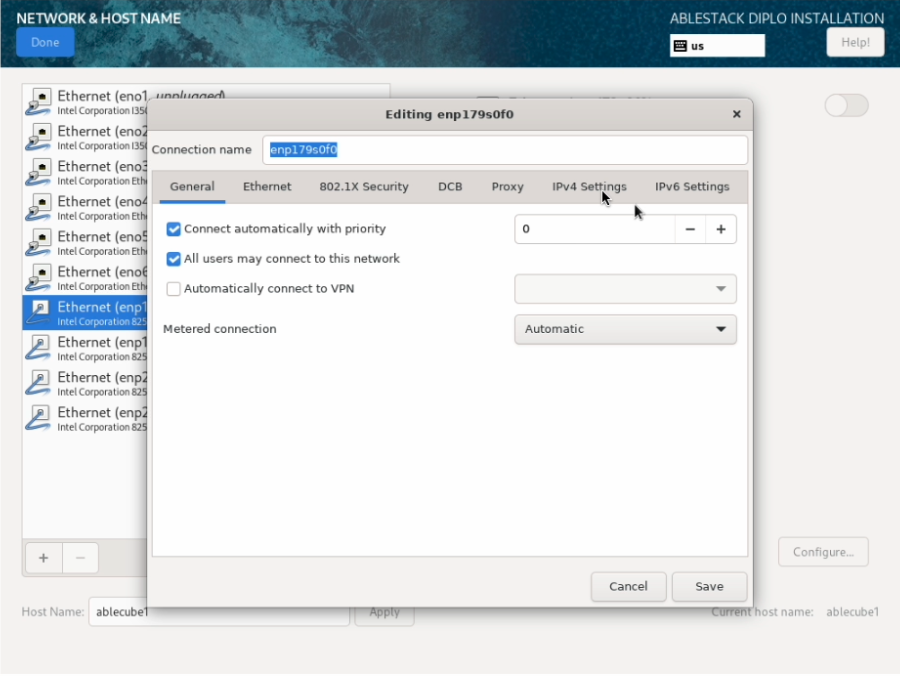Switch to the IPv4 Settings tab
Viewport: 900px width, 676px height.
point(589,187)
